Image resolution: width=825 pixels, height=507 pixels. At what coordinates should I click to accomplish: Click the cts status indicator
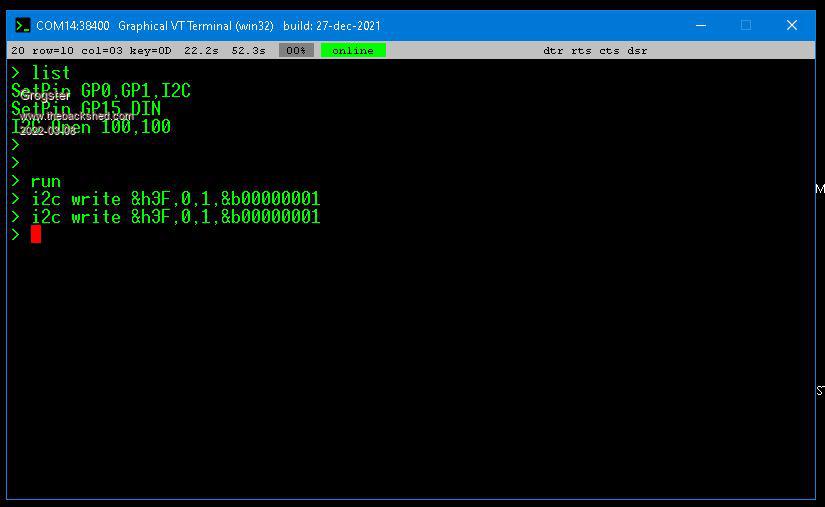(609, 50)
